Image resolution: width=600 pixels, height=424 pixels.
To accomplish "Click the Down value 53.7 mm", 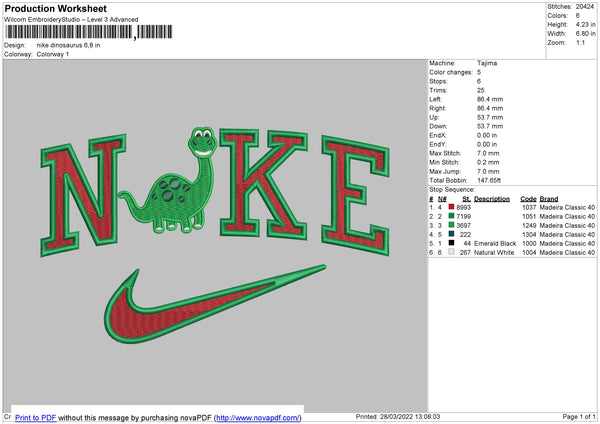I will (490, 126).
